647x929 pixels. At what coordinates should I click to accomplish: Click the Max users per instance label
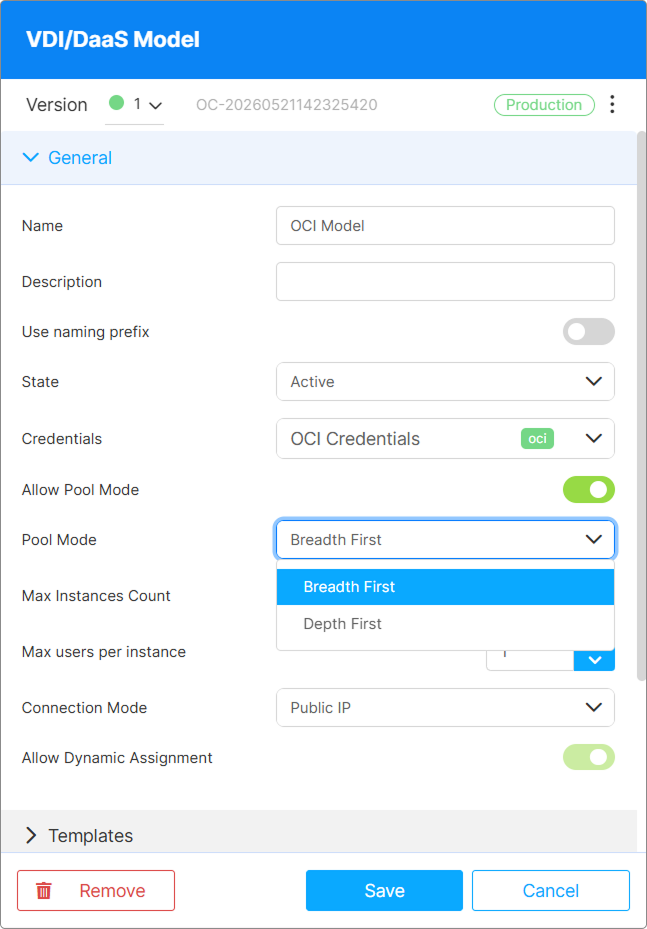pyautogui.click(x=104, y=652)
